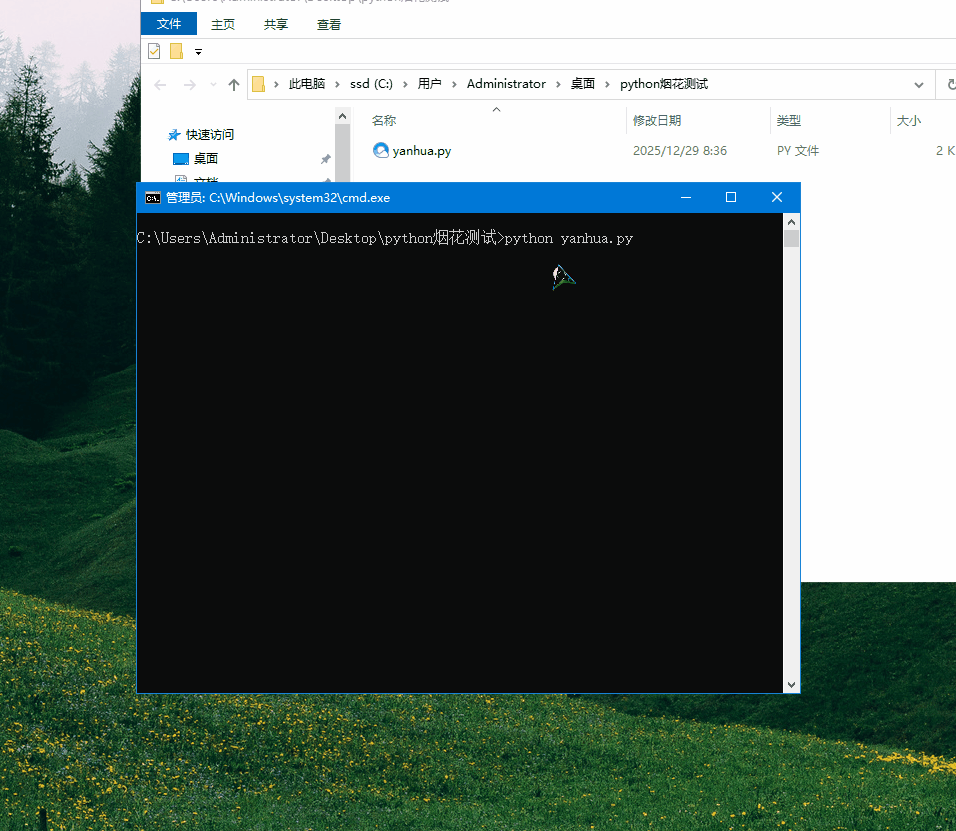Go forward with the Explorer forward arrow
This screenshot has height=831, width=956.
pyautogui.click(x=190, y=85)
